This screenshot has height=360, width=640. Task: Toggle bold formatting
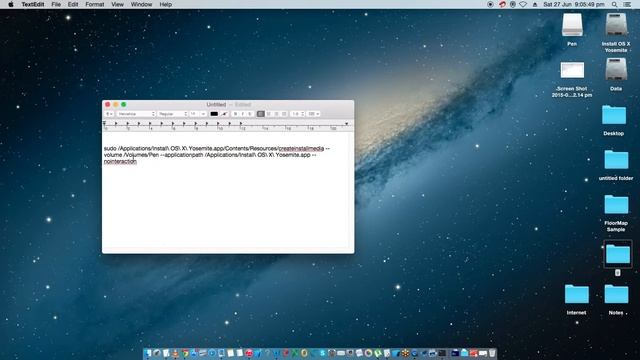(236, 114)
